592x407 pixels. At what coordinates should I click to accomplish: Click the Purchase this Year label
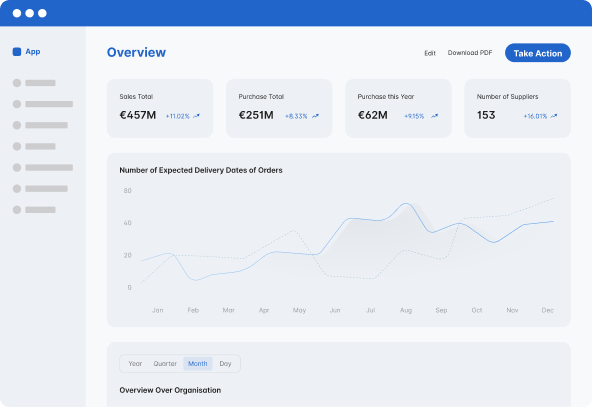point(386,97)
